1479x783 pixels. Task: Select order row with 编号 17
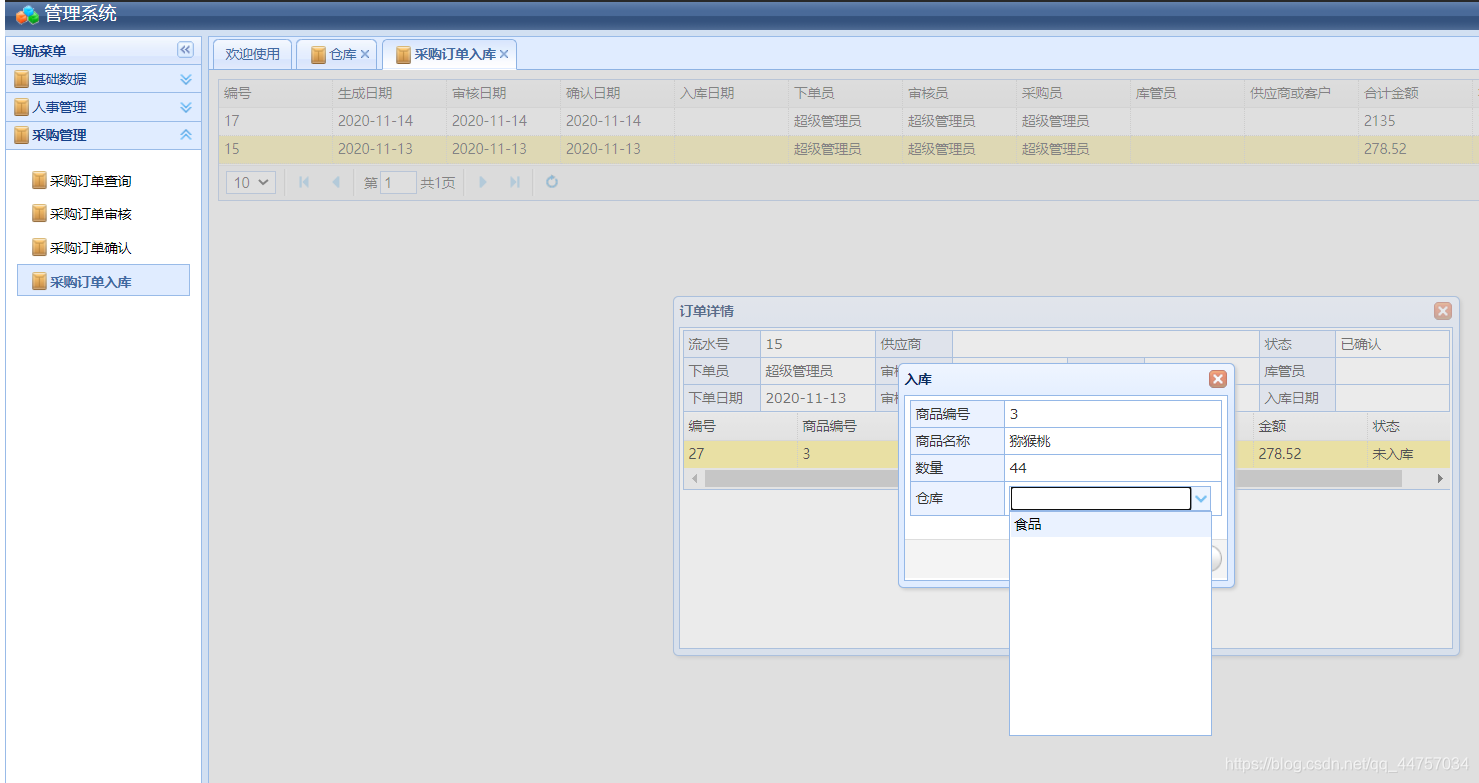(846, 121)
